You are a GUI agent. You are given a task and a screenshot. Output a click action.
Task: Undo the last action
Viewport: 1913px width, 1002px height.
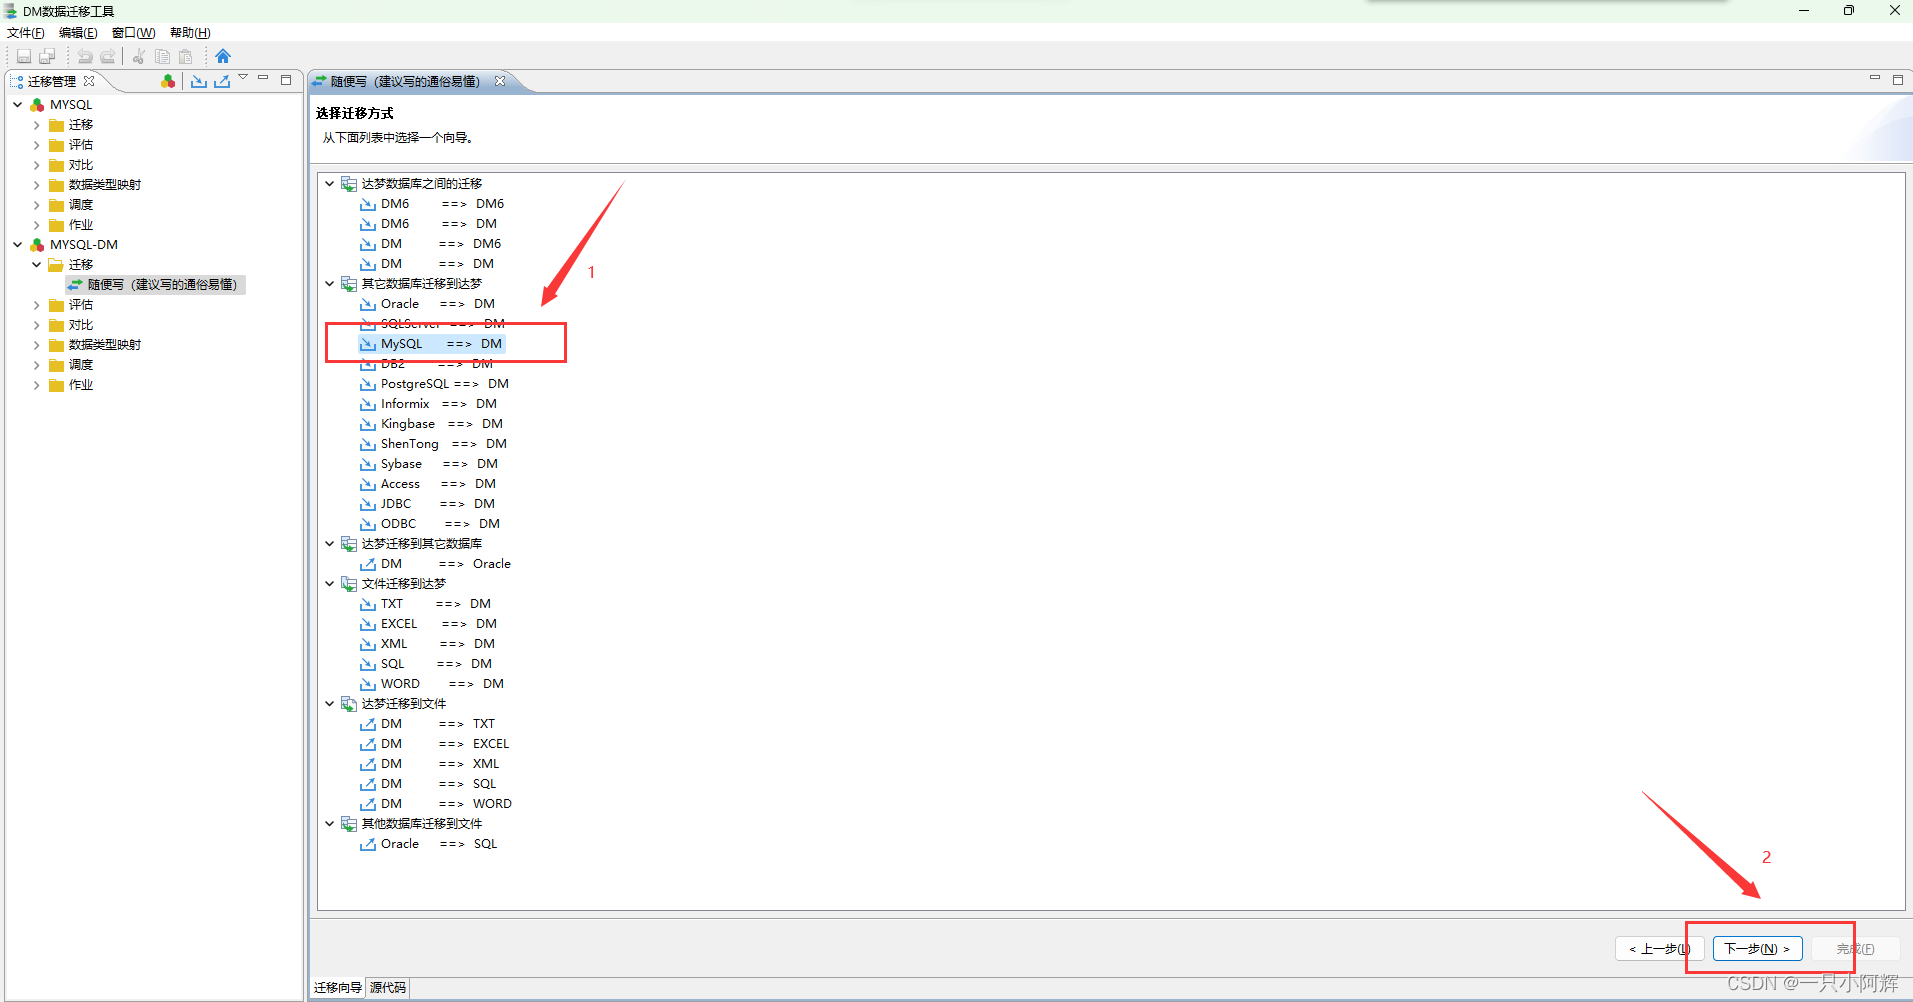(x=85, y=56)
